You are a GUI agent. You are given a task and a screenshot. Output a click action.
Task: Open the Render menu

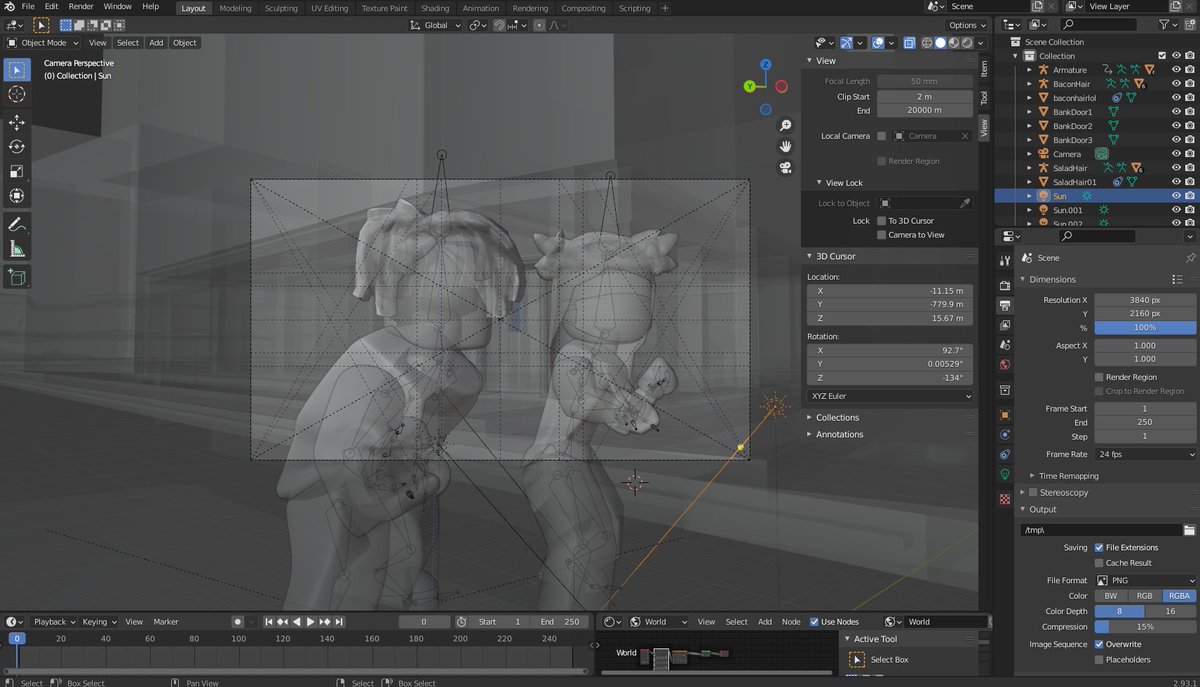(x=81, y=7)
